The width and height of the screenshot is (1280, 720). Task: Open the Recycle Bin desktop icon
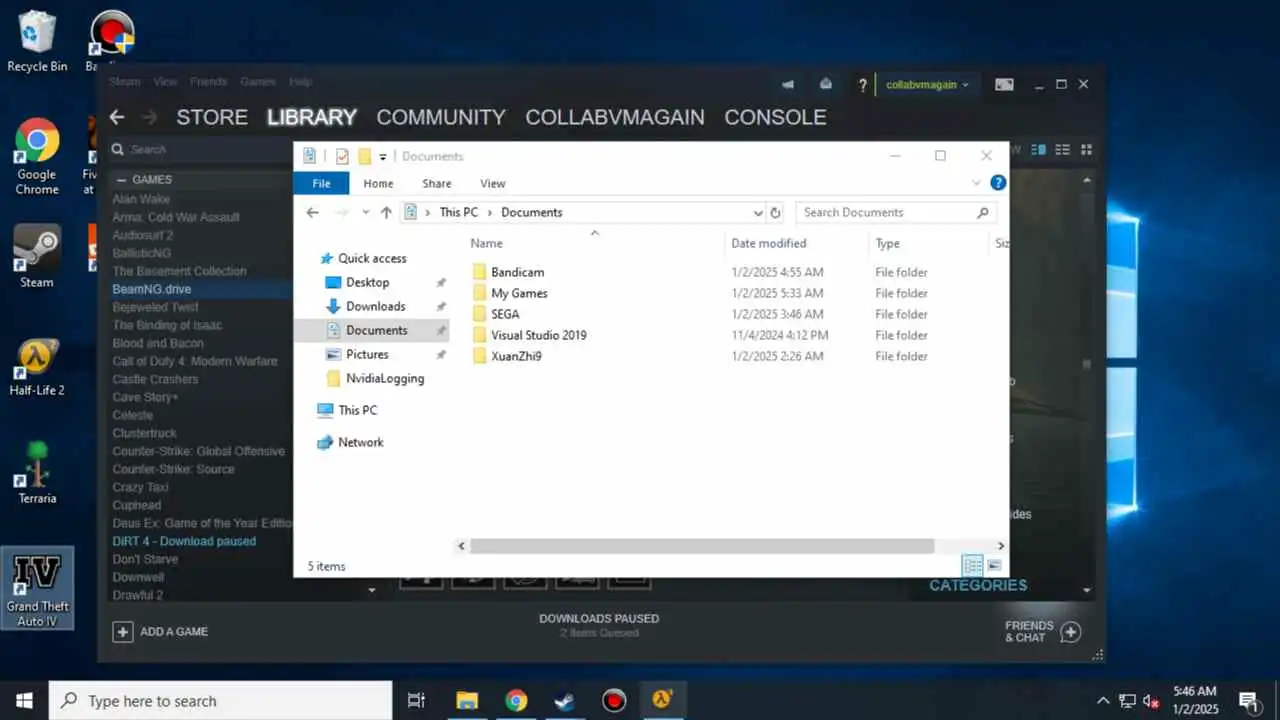[37, 40]
